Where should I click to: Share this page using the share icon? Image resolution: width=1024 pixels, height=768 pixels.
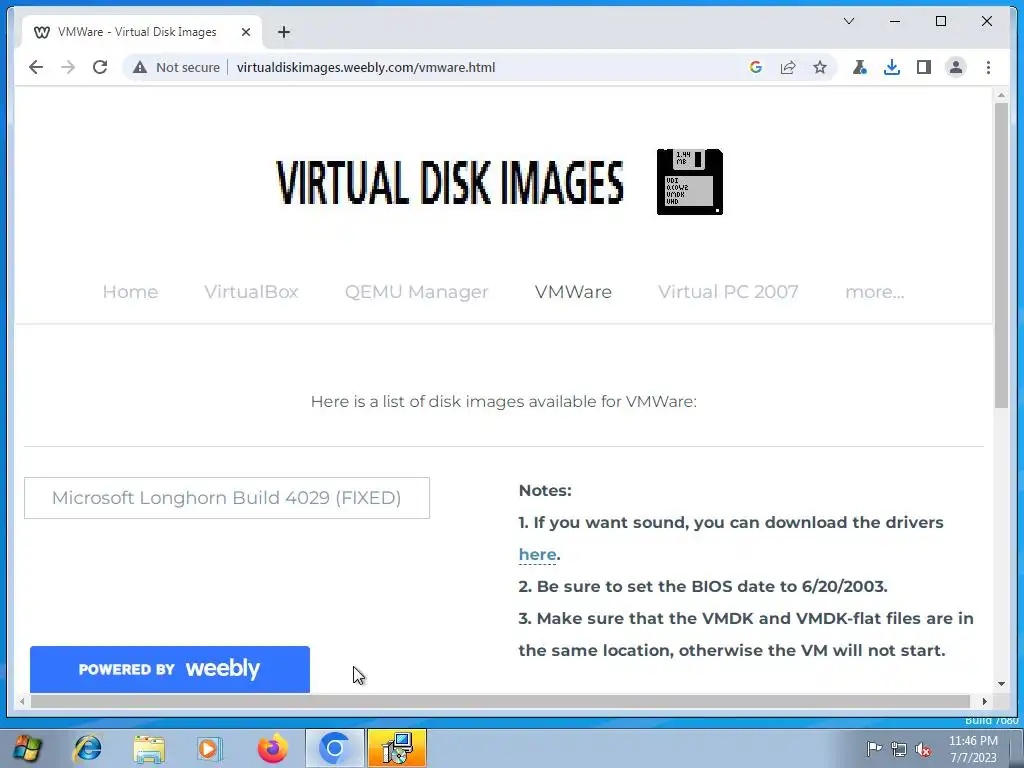pyautogui.click(x=788, y=67)
